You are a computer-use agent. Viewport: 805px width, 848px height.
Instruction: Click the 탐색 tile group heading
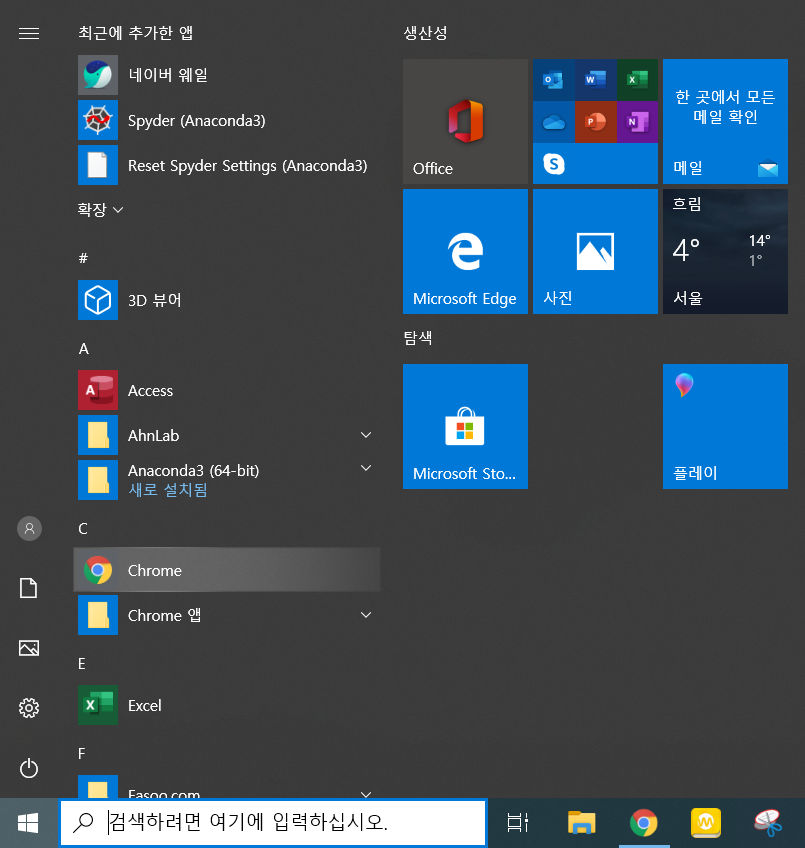pyautogui.click(x=418, y=338)
